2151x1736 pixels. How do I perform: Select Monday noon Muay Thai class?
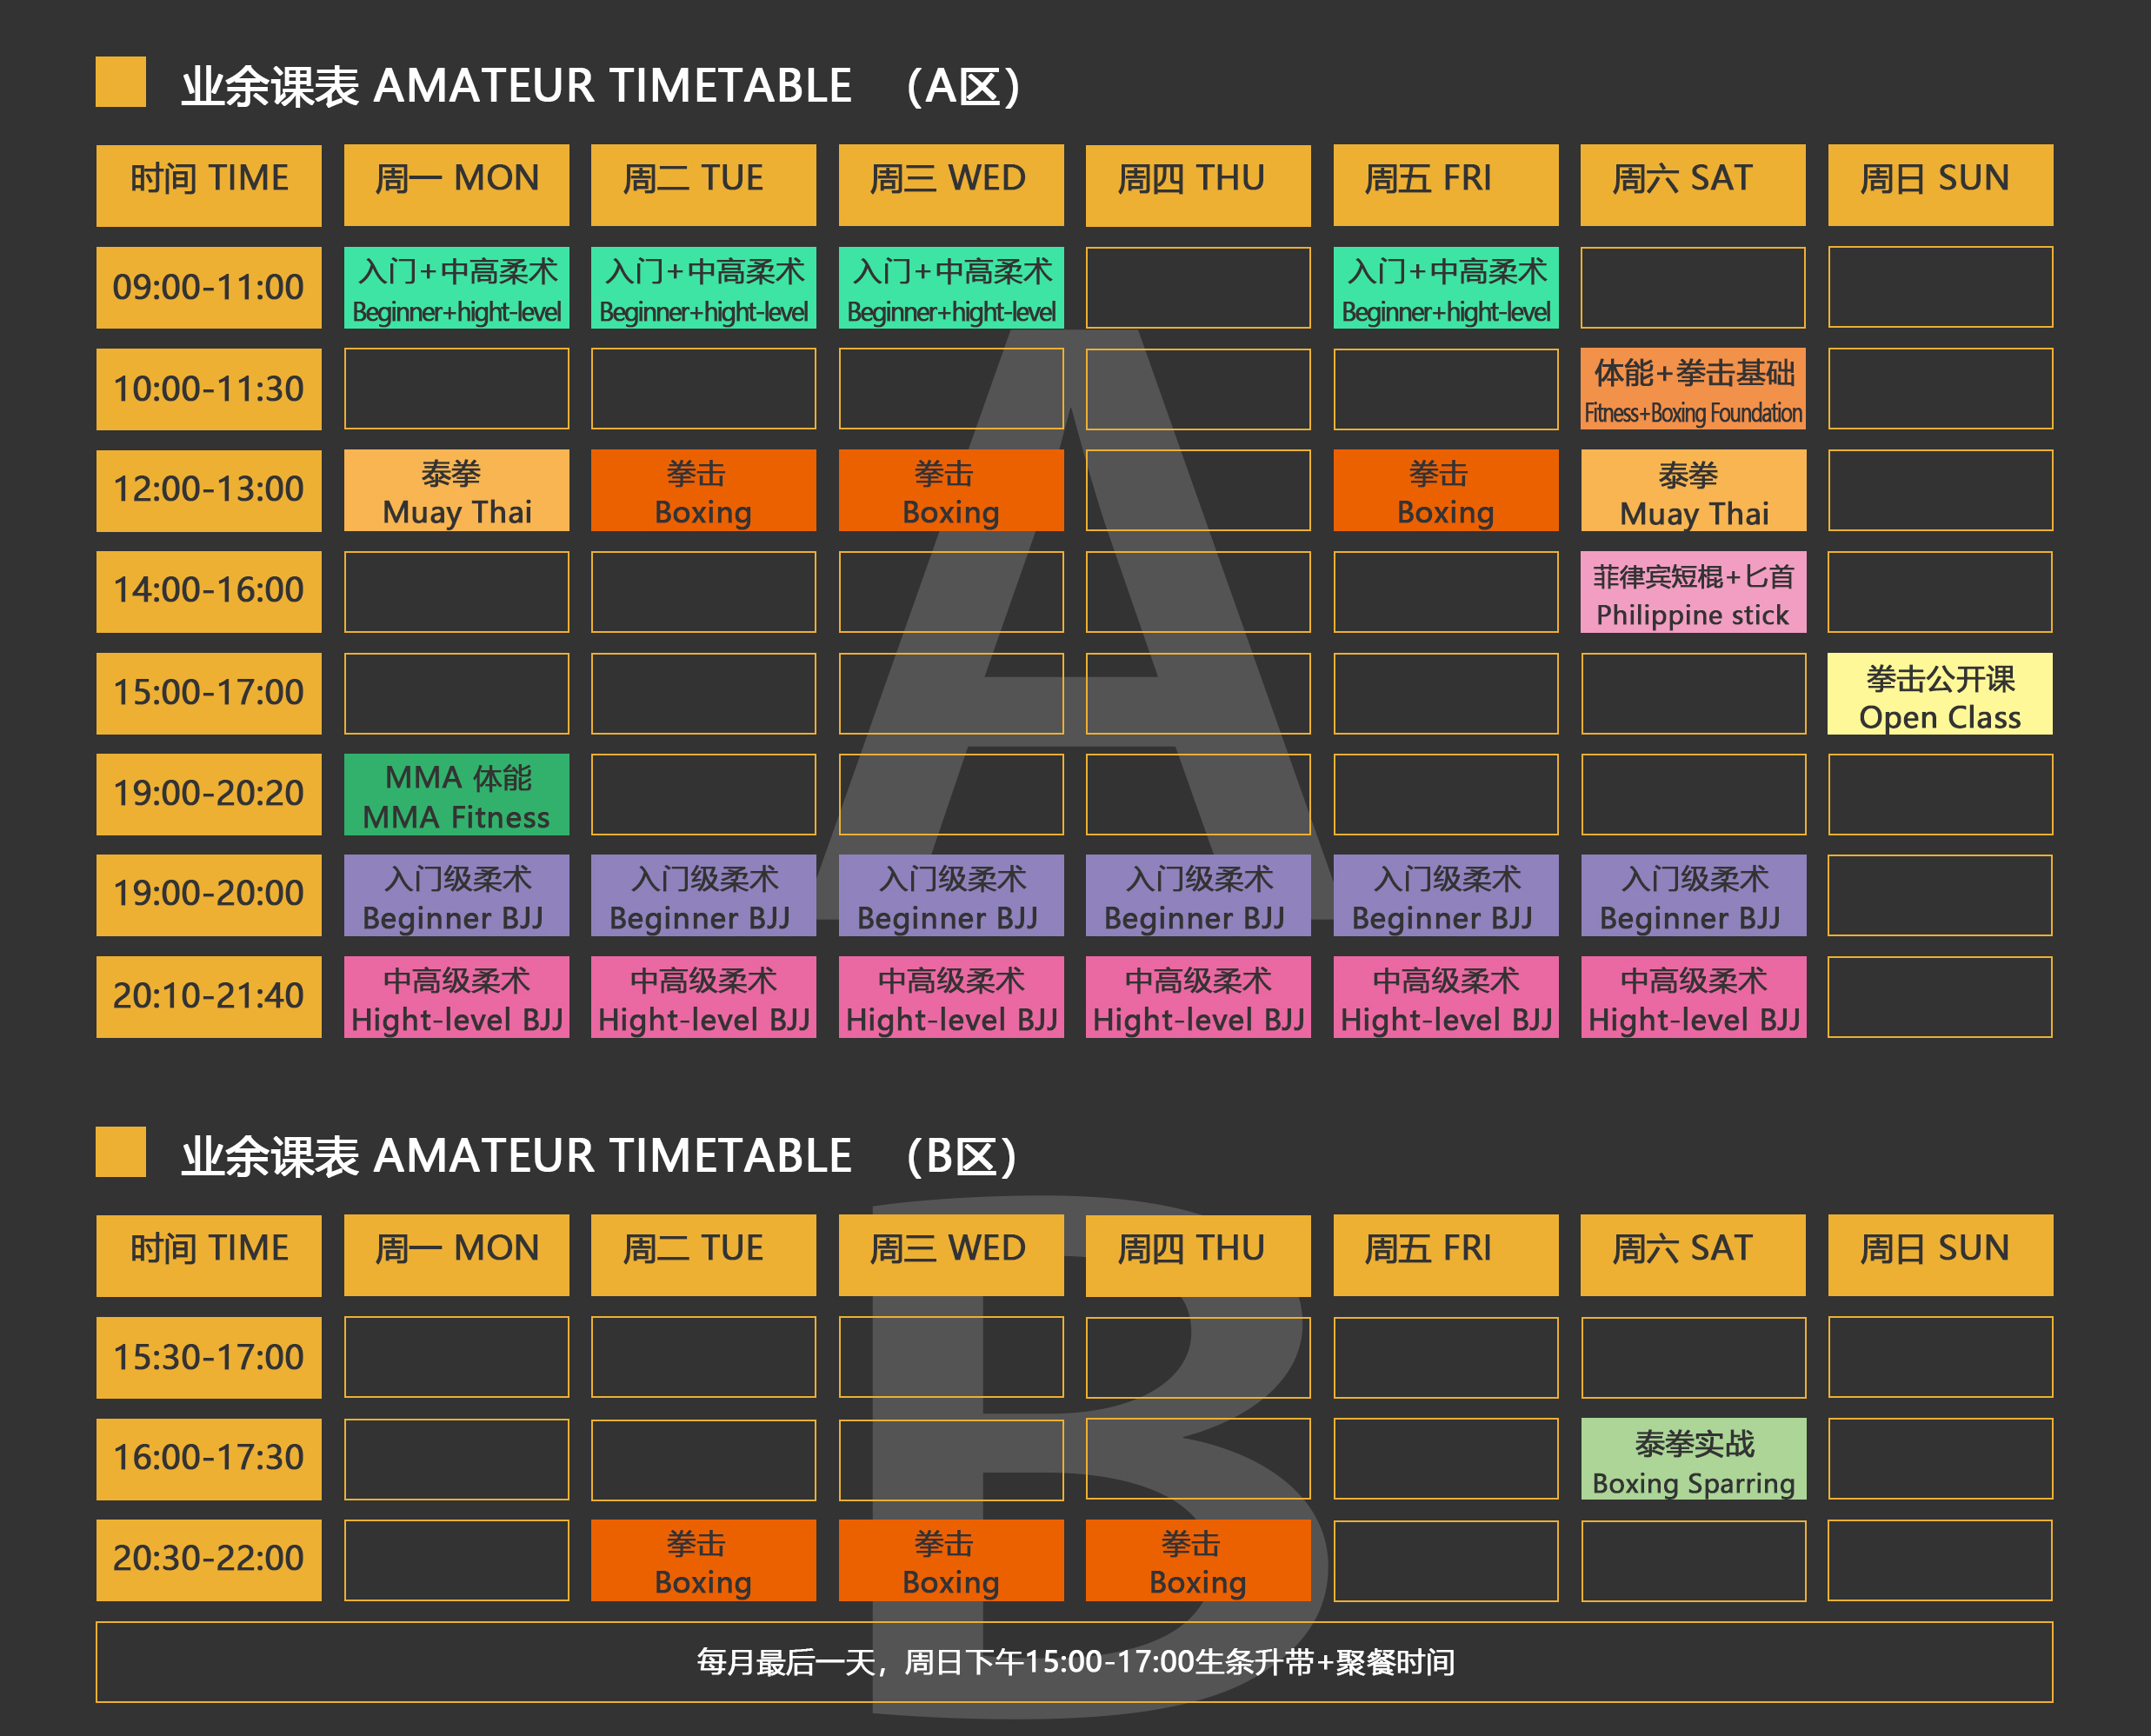click(456, 490)
